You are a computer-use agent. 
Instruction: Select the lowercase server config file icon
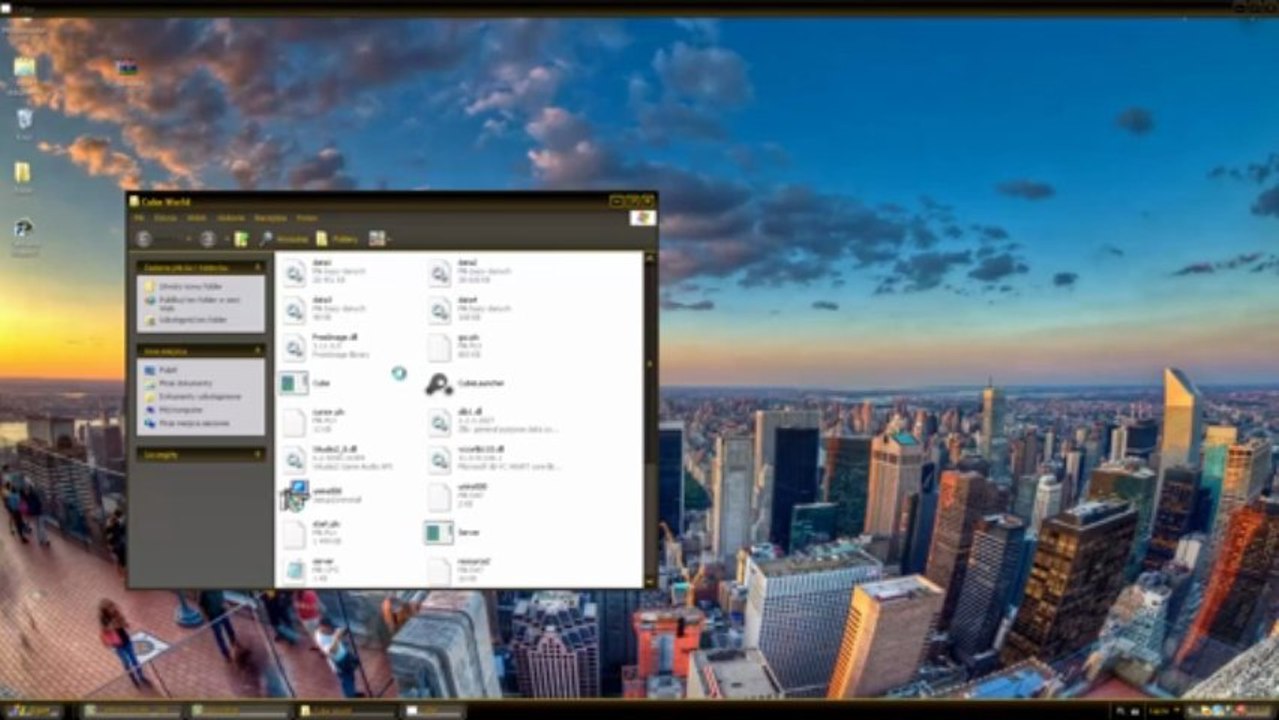tap(294, 571)
